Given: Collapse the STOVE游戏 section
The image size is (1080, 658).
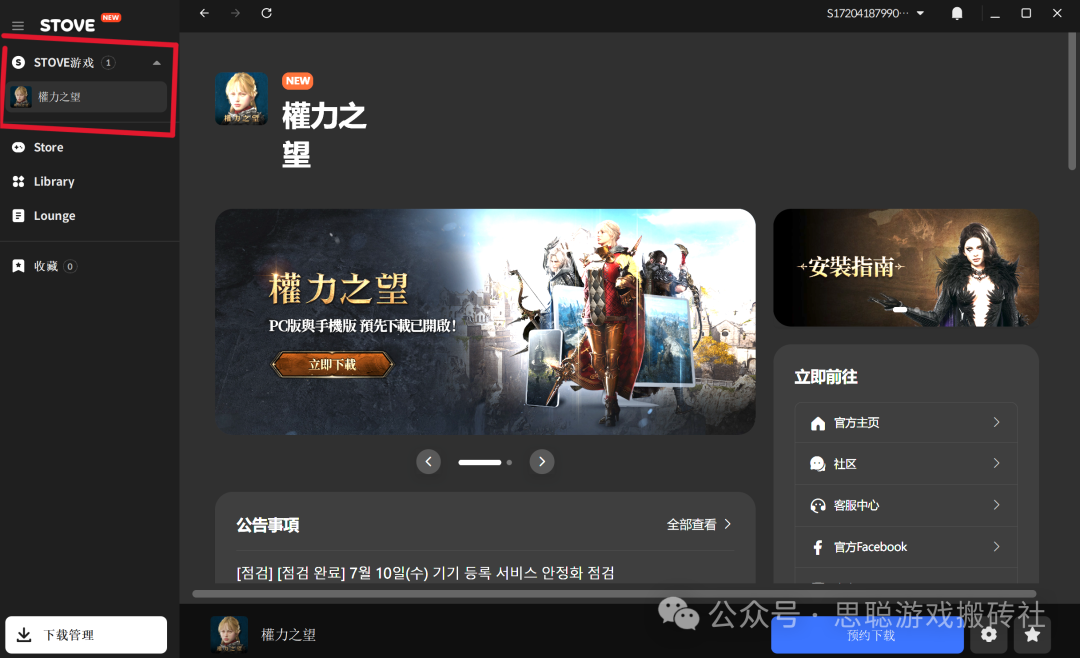Looking at the screenshot, I should [x=156, y=63].
